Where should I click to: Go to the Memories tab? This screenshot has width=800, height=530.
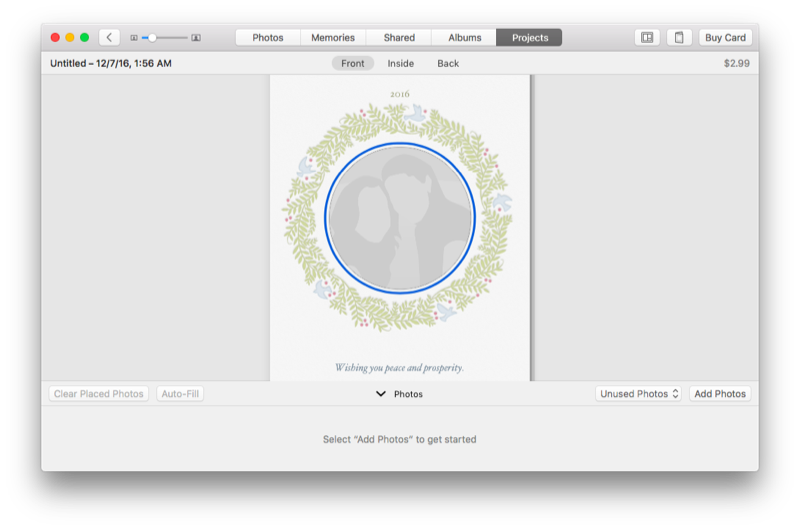click(x=333, y=38)
